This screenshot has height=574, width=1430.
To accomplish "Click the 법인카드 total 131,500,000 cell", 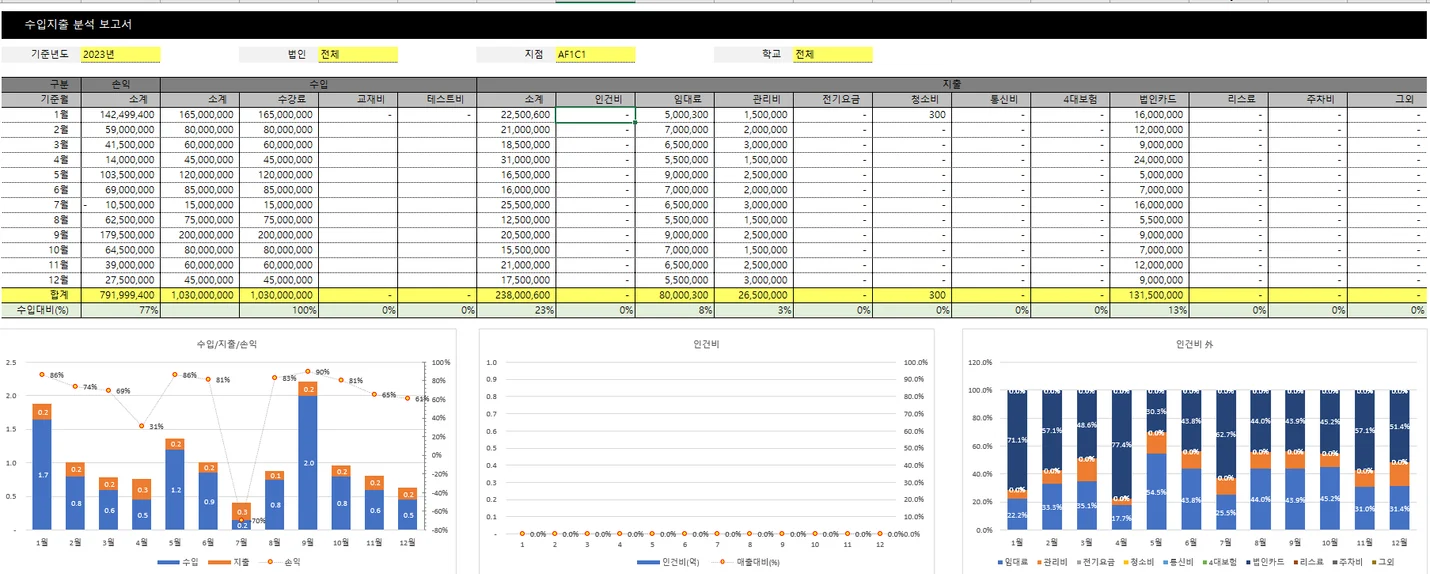I will click(1148, 296).
